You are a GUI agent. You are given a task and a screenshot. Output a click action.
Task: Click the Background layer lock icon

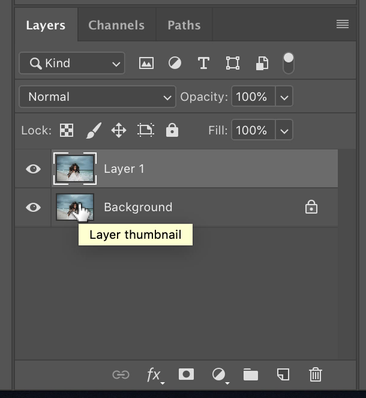(x=311, y=207)
